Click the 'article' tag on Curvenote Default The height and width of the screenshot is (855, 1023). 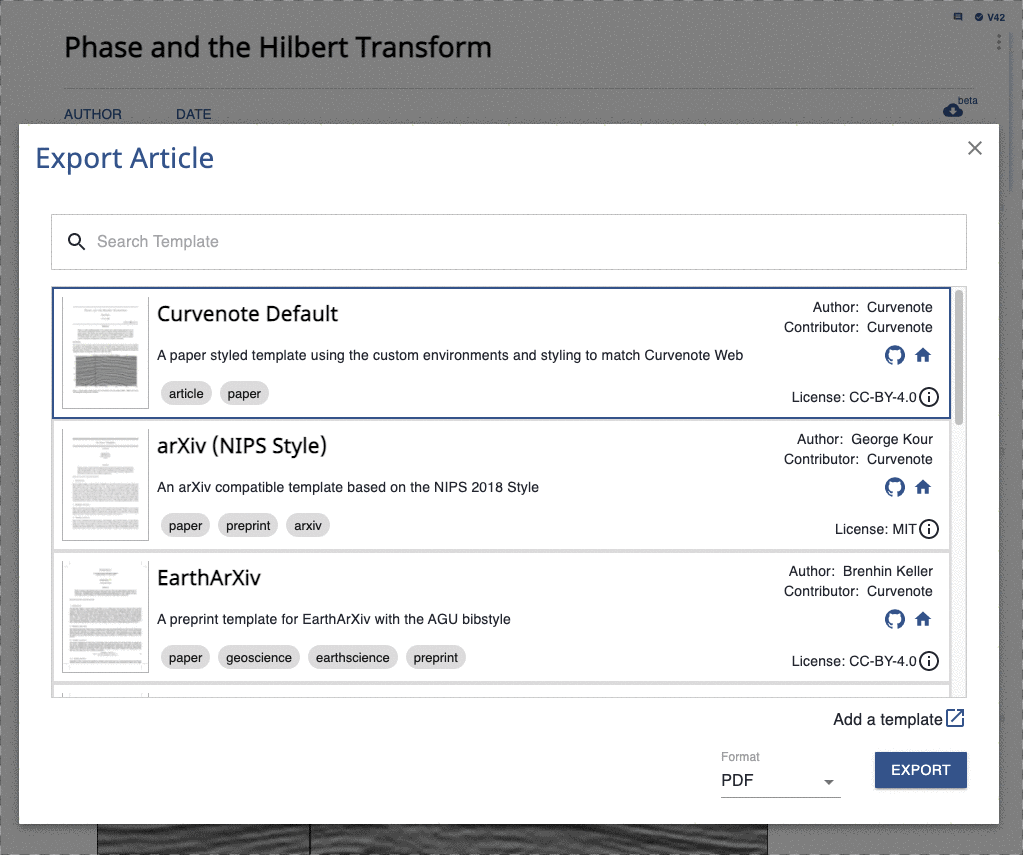click(186, 394)
